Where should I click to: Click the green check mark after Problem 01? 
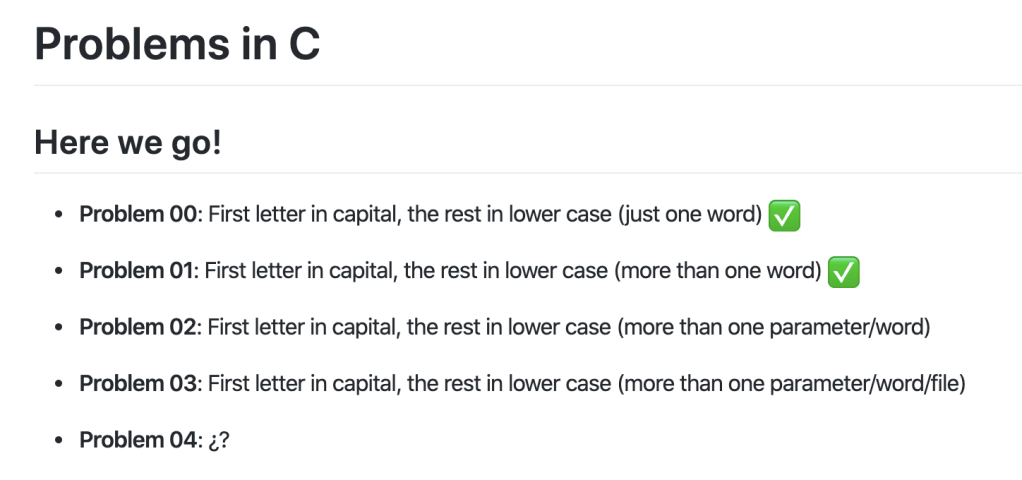pyautogui.click(x=845, y=271)
